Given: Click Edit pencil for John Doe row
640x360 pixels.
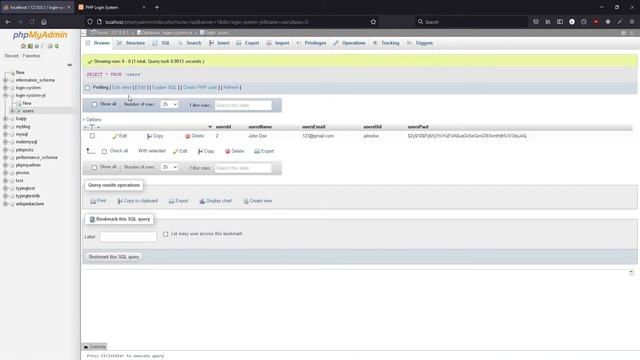Looking at the screenshot, I should [120, 136].
